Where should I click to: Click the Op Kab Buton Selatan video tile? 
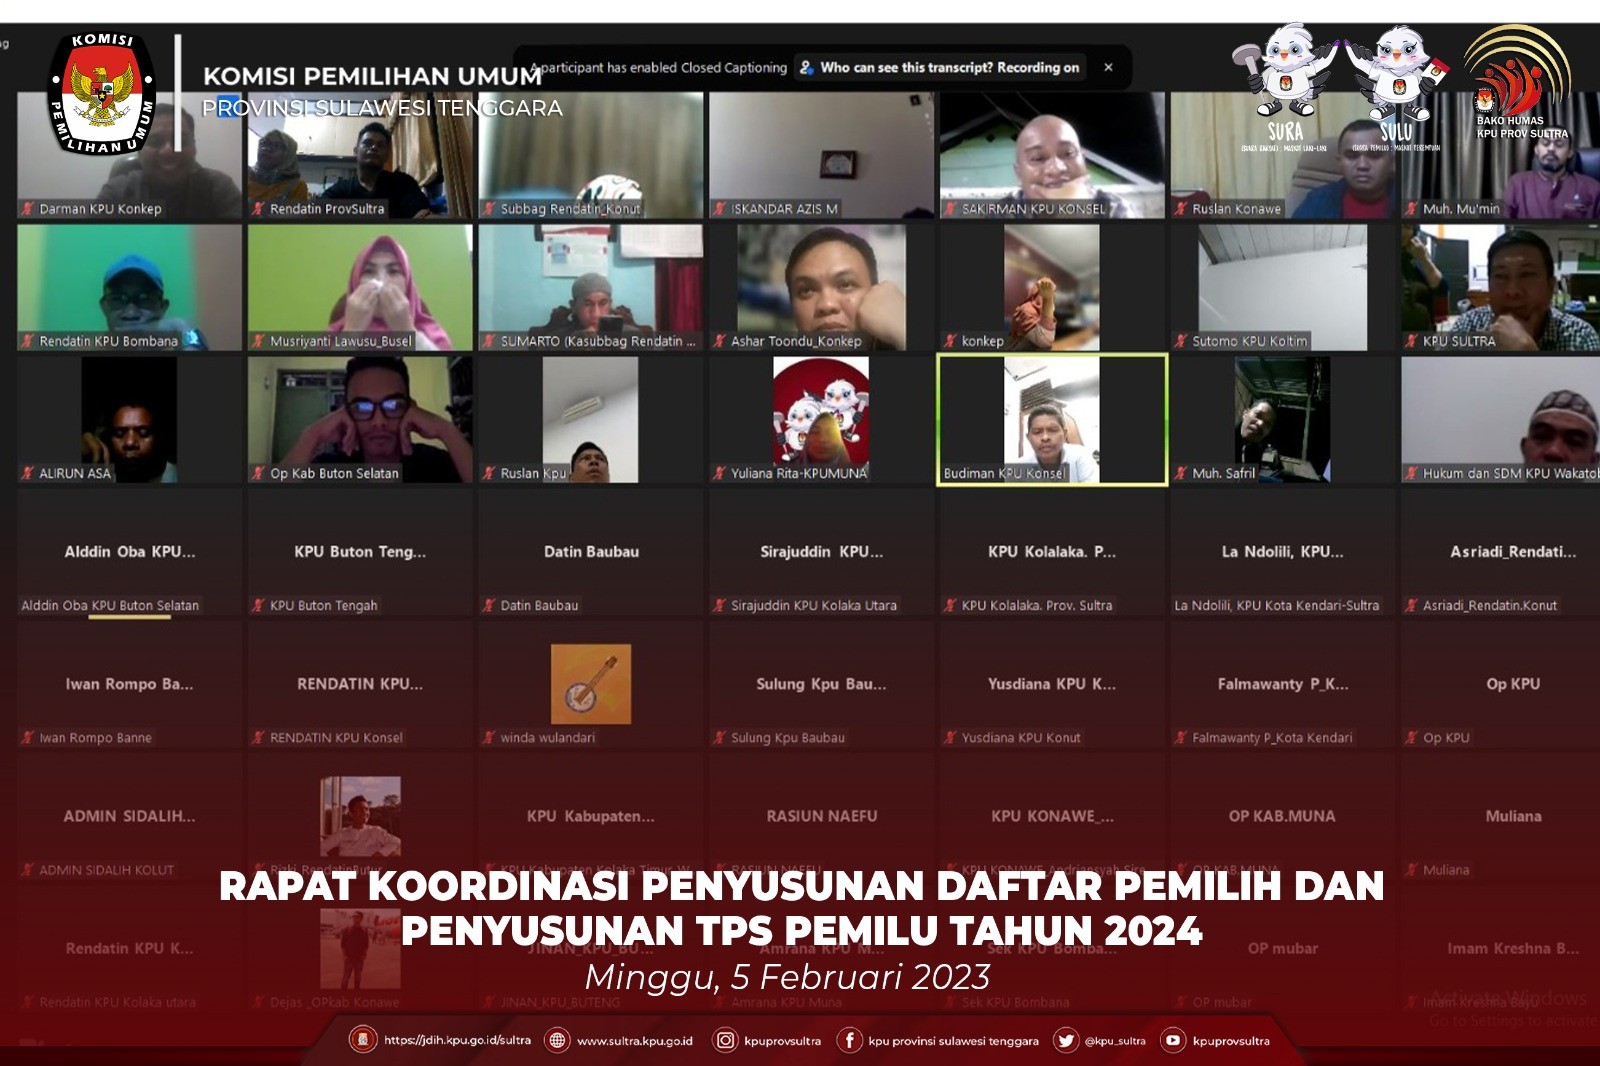tap(360, 420)
